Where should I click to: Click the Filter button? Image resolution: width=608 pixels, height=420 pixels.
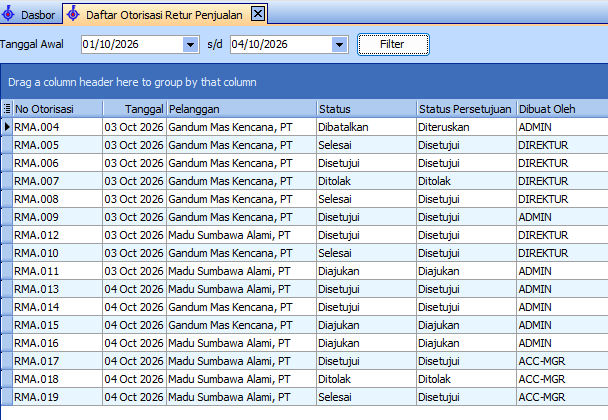click(393, 45)
